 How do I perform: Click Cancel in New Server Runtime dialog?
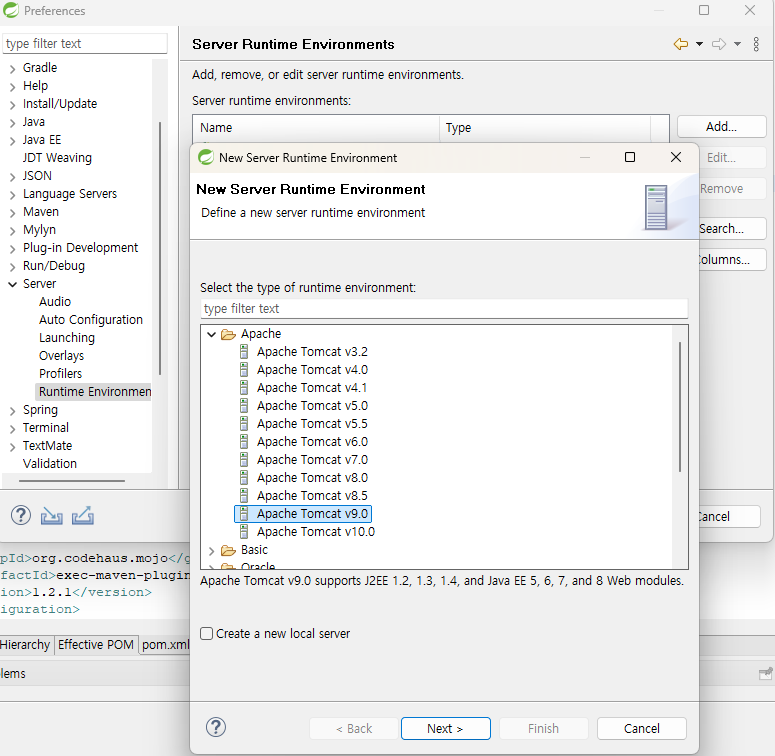[x=642, y=728]
